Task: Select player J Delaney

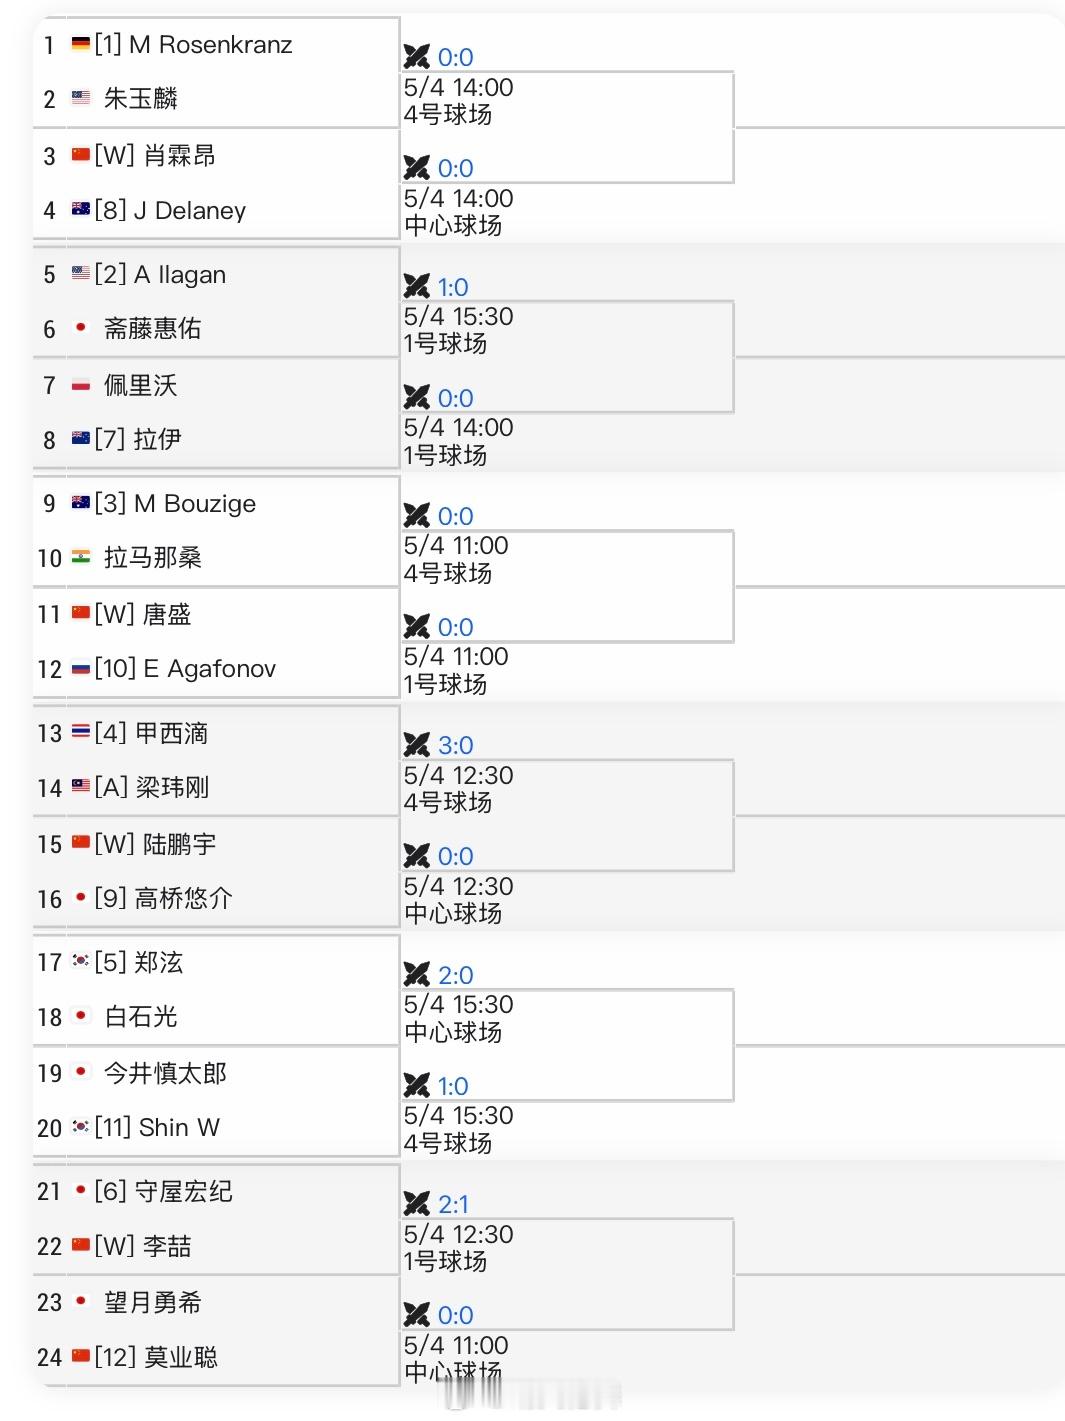Action: (190, 210)
